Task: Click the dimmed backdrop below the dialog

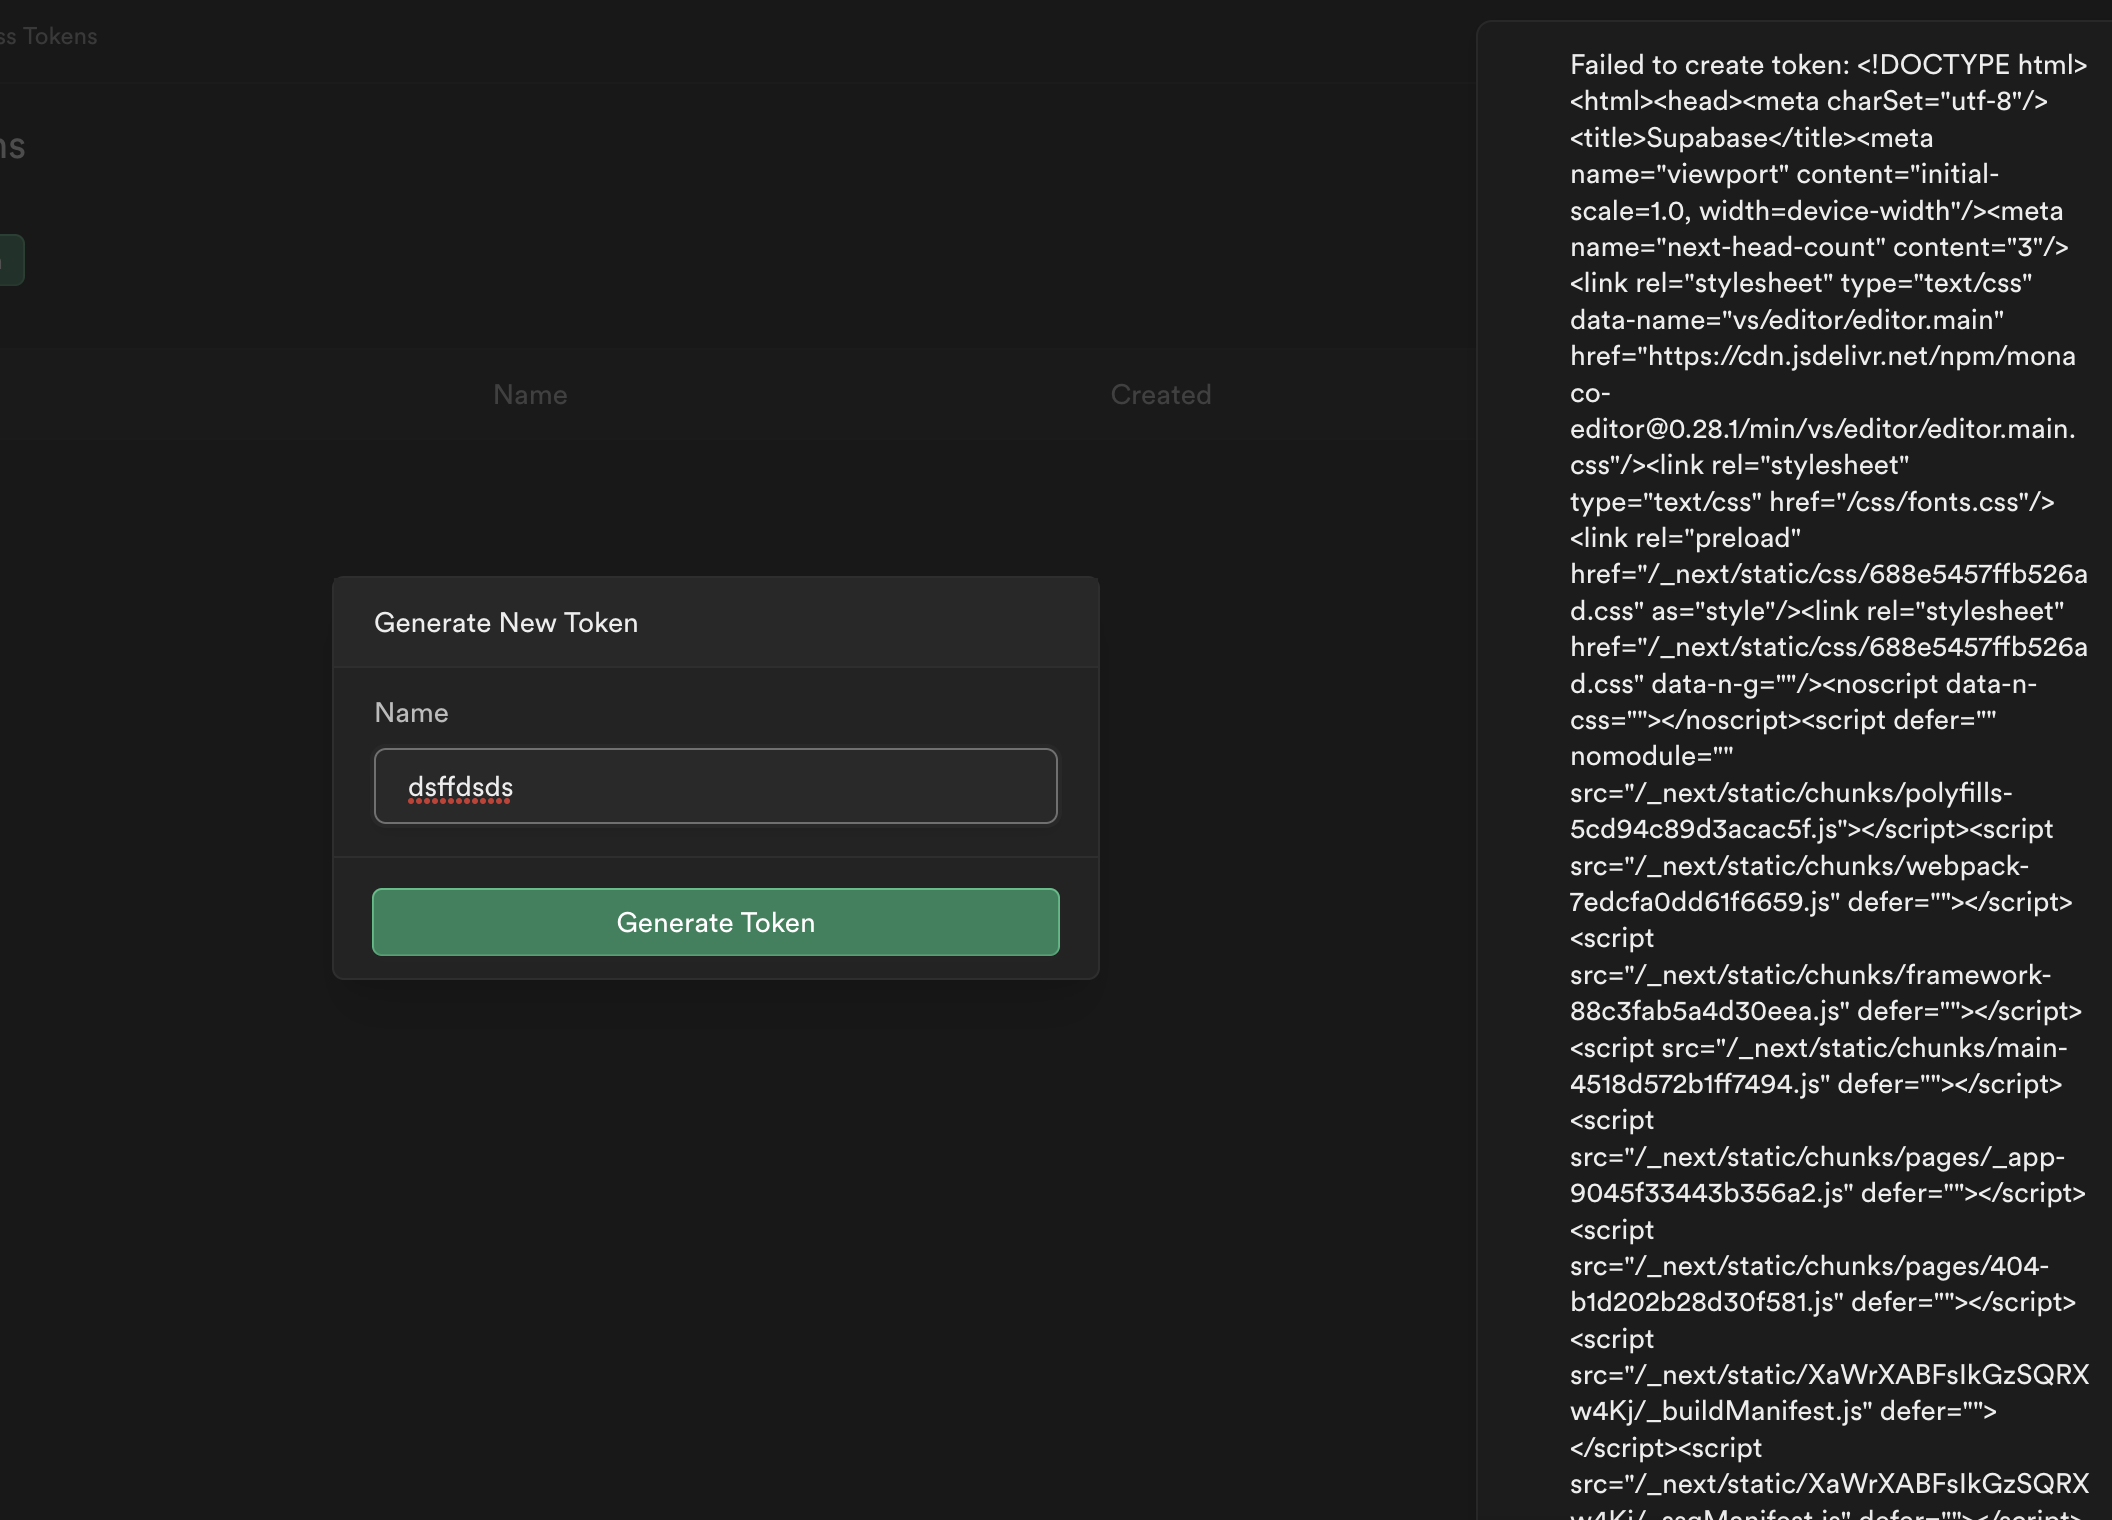Action: click(x=715, y=1250)
